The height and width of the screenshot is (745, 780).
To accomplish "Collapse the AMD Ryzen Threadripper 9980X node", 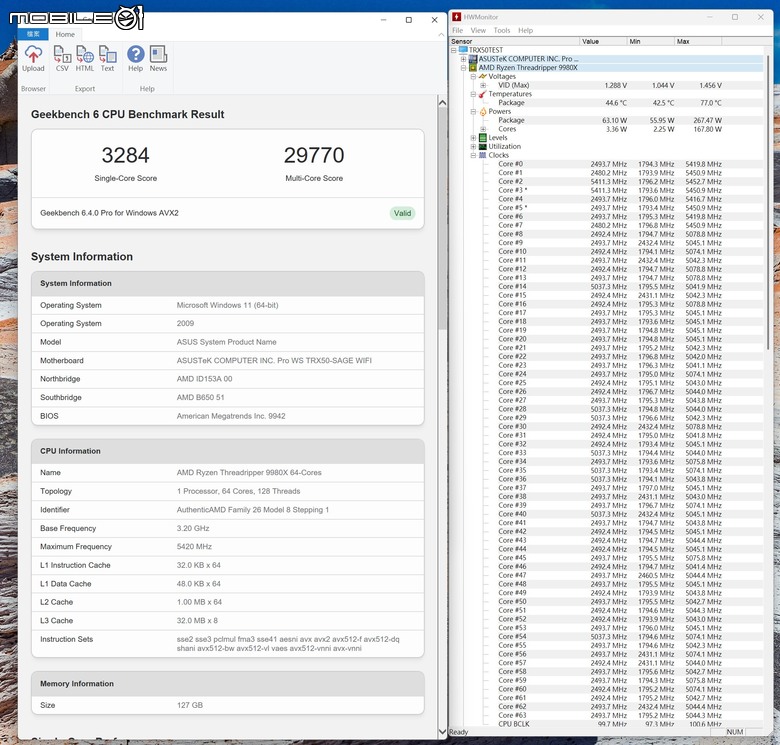I will point(463,68).
